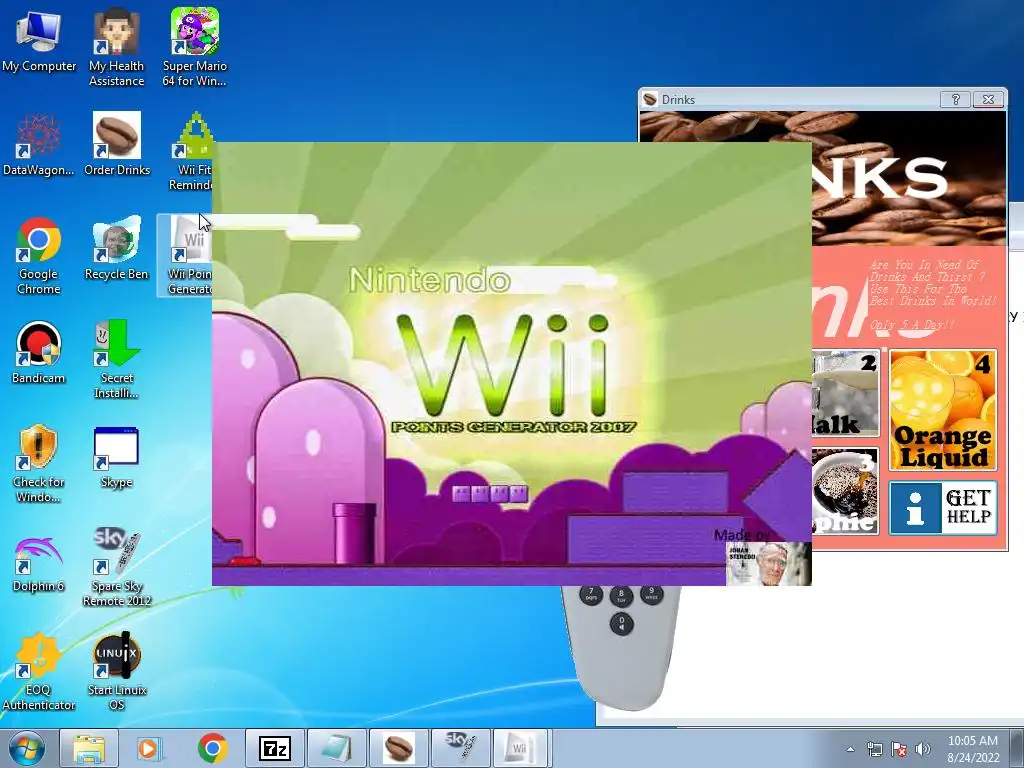Click the Drinks window title bar
1024x768 pixels.
[x=790, y=99]
